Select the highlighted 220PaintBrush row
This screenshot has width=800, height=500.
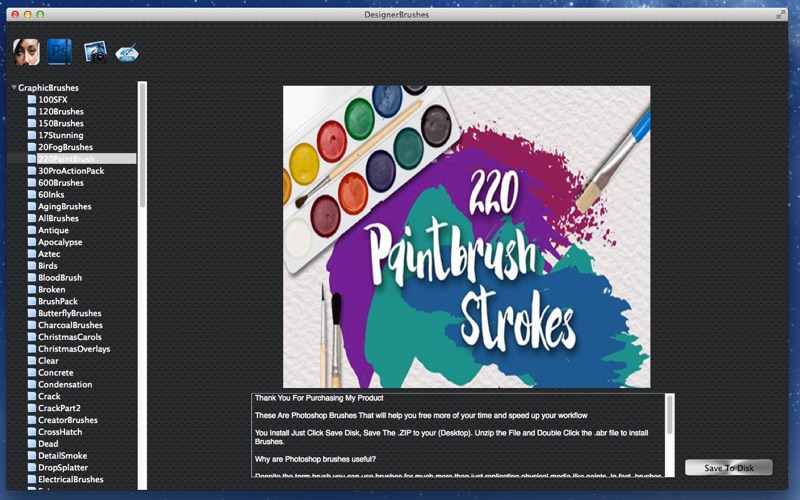[x=72, y=159]
